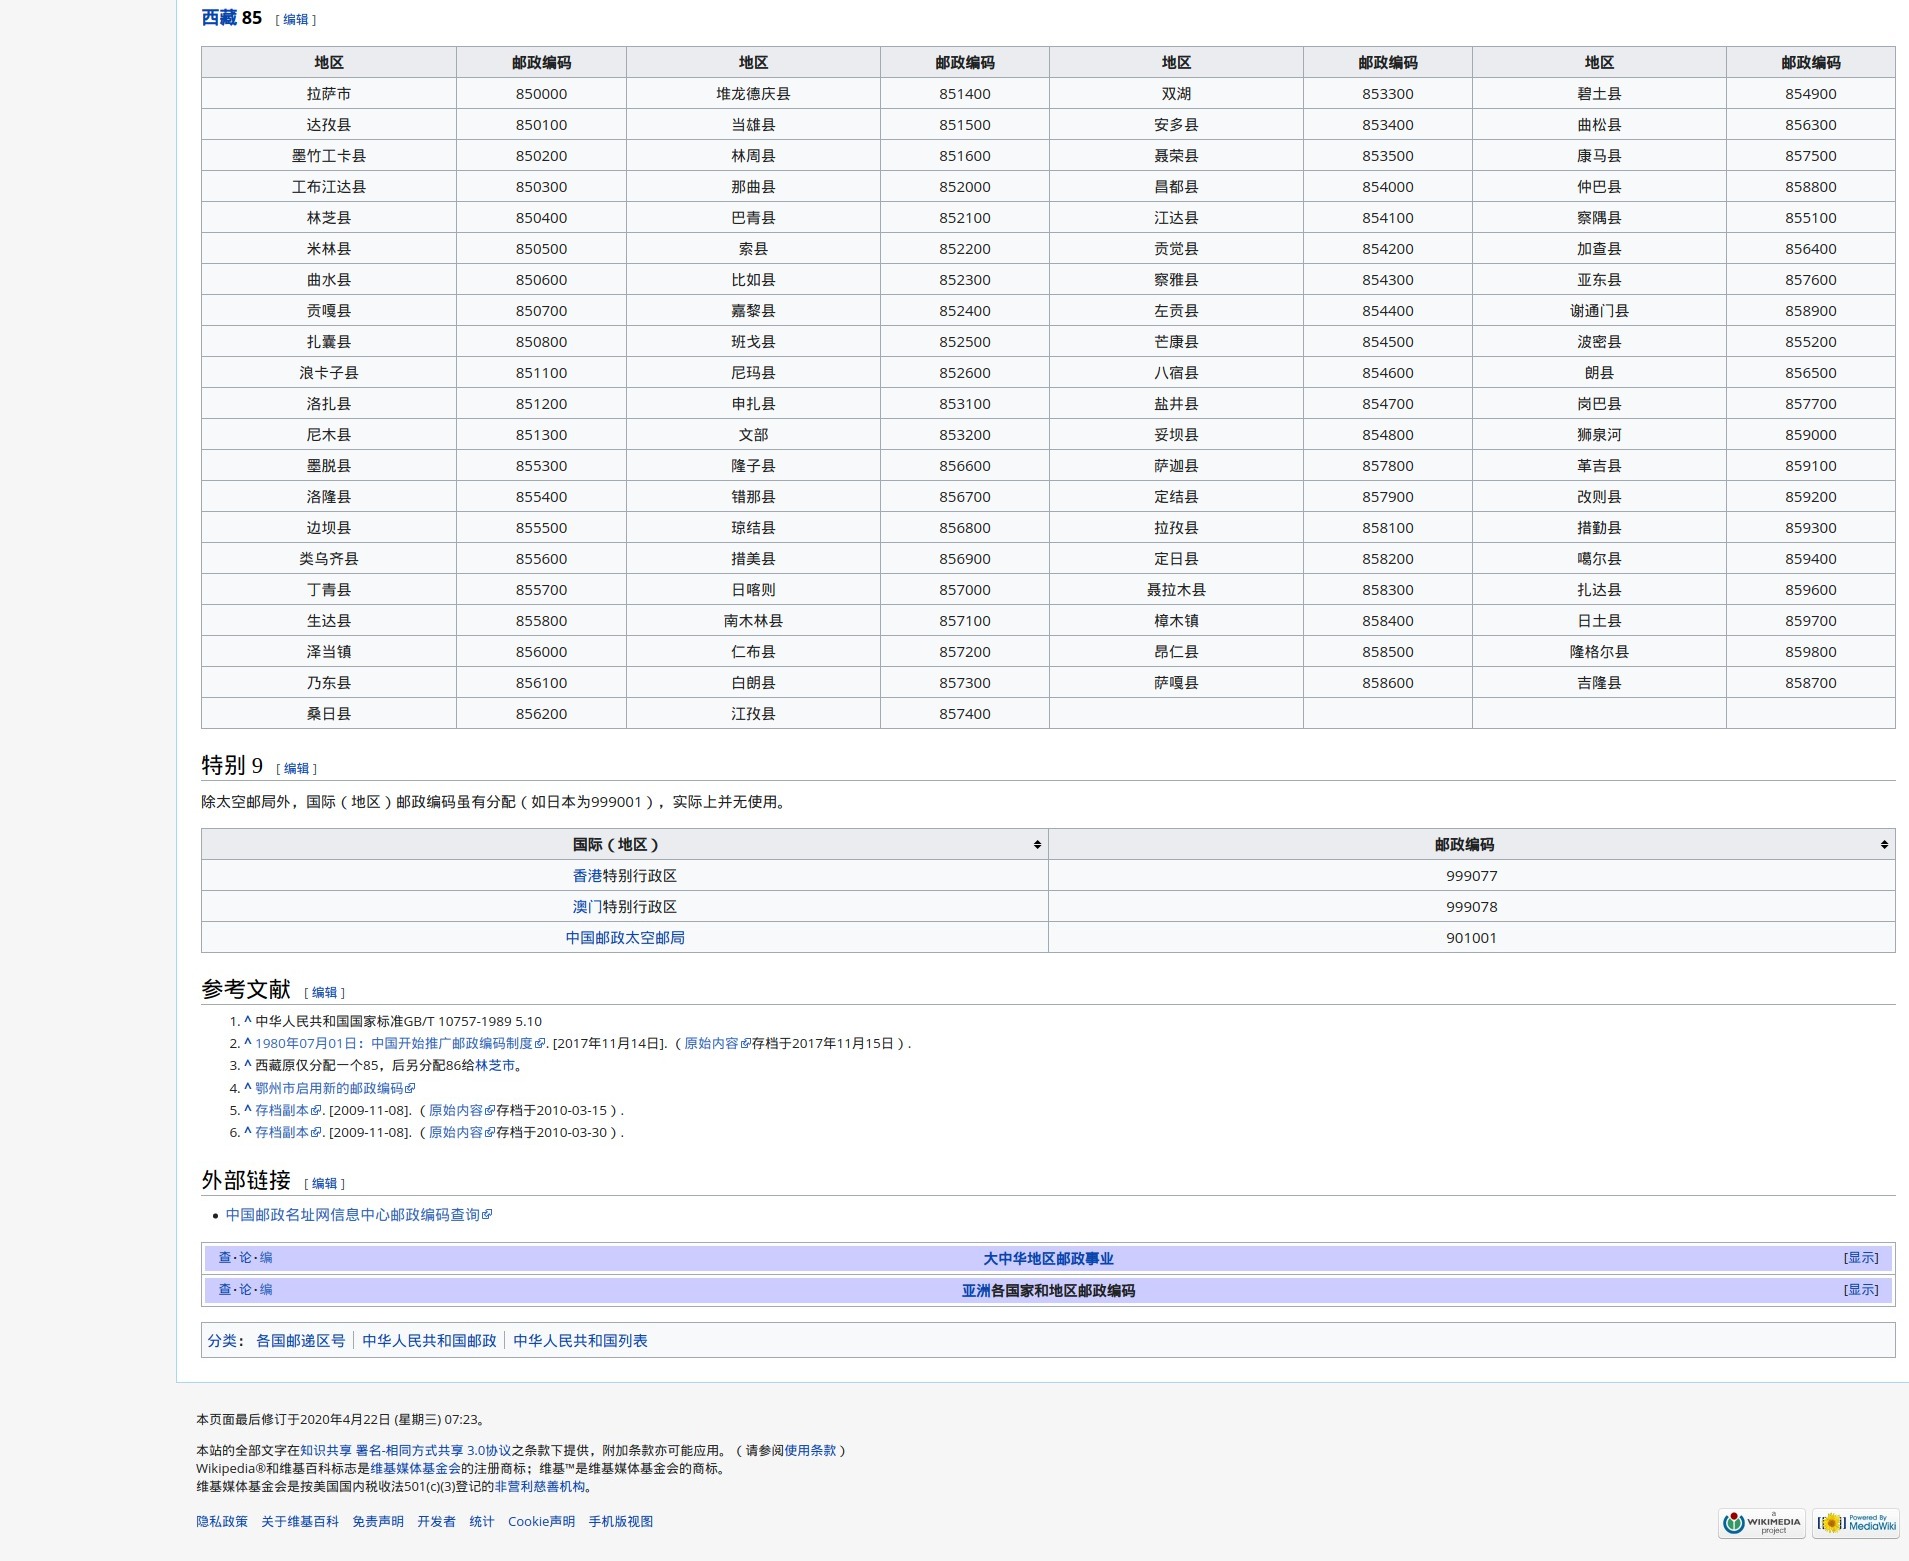Open Cookie声明 in the footer
1909x1561 pixels.
pyautogui.click(x=541, y=1522)
